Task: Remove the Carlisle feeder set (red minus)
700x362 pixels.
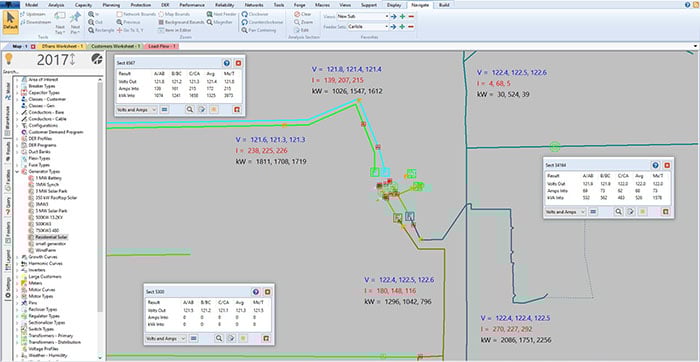Action: pyautogui.click(x=411, y=27)
